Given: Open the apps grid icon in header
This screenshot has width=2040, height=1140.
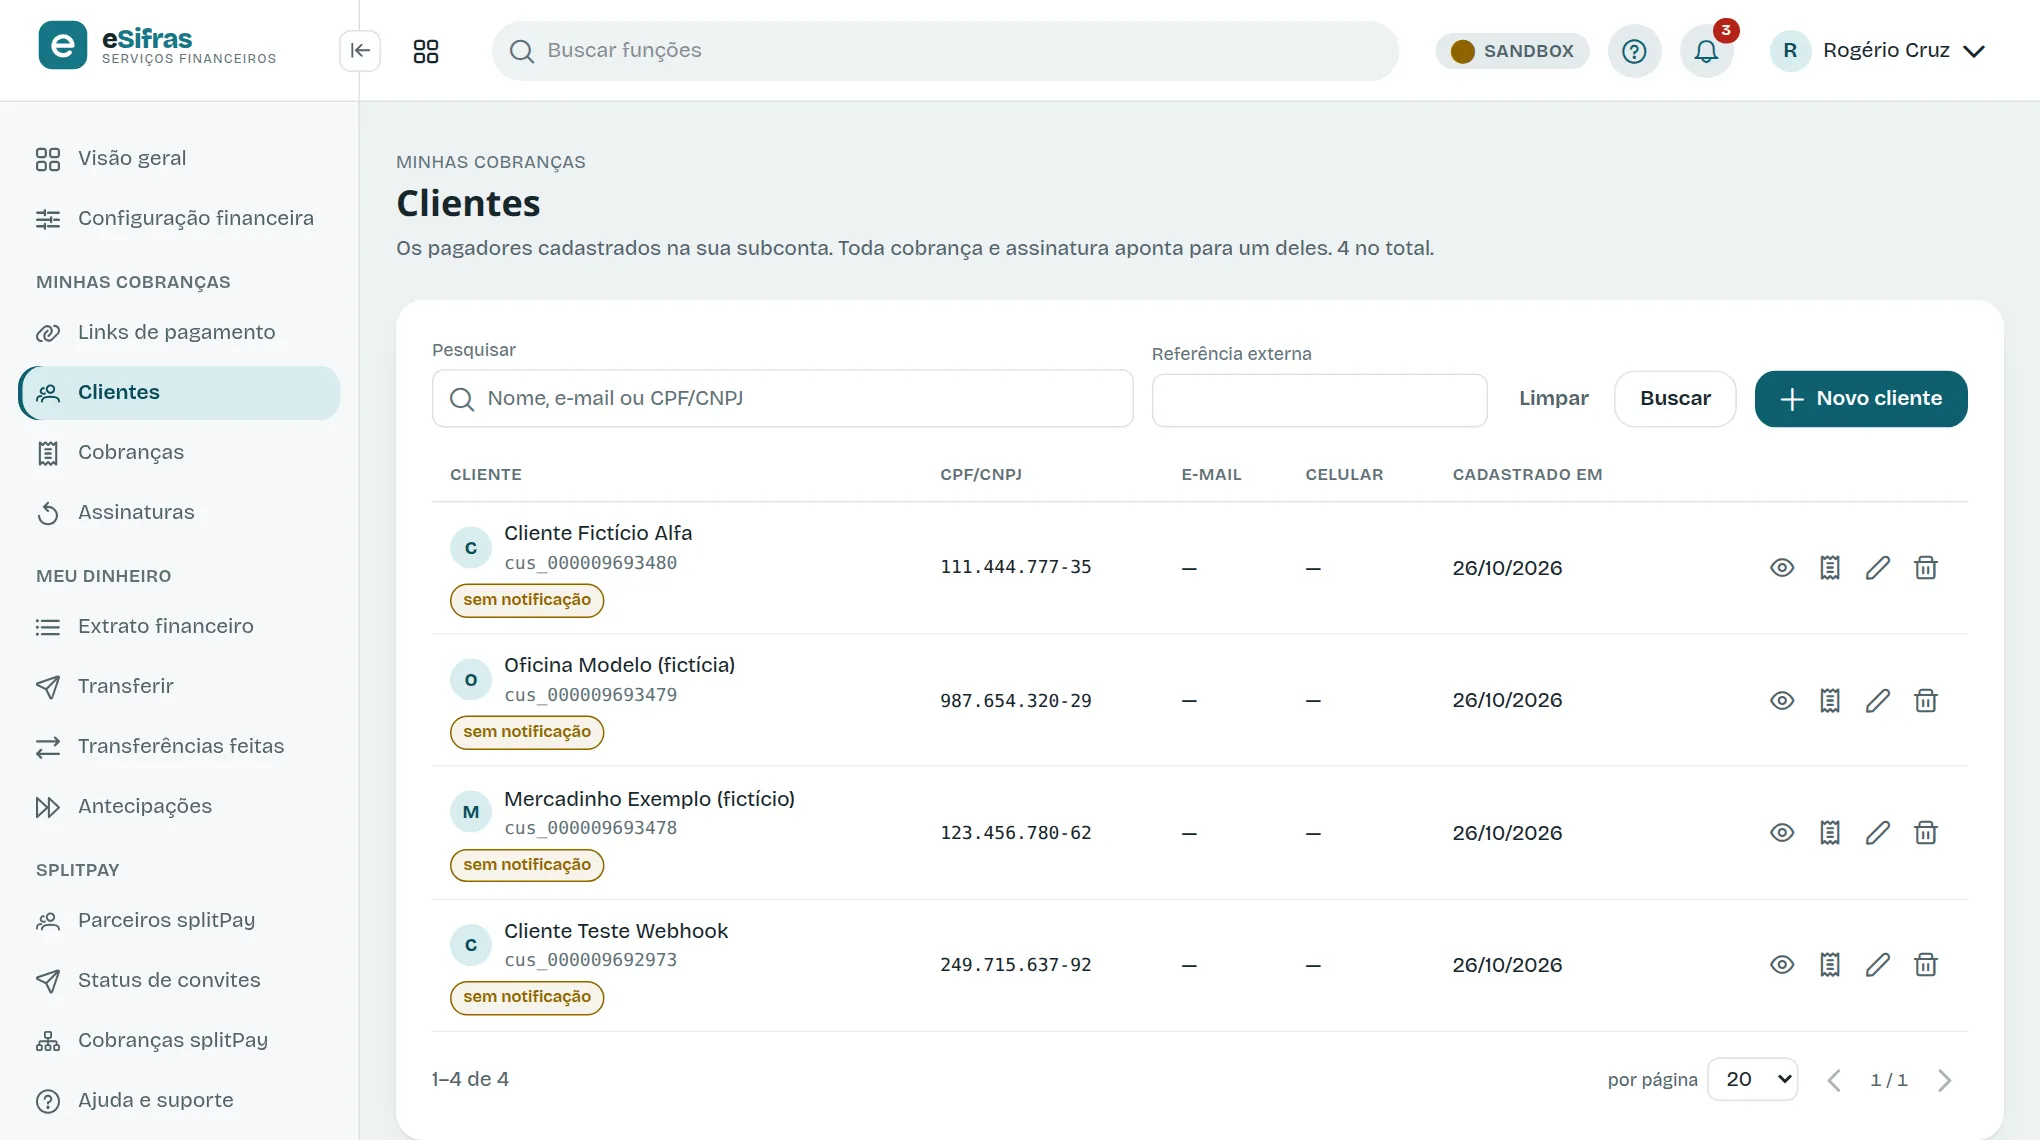Looking at the screenshot, I should 426,51.
